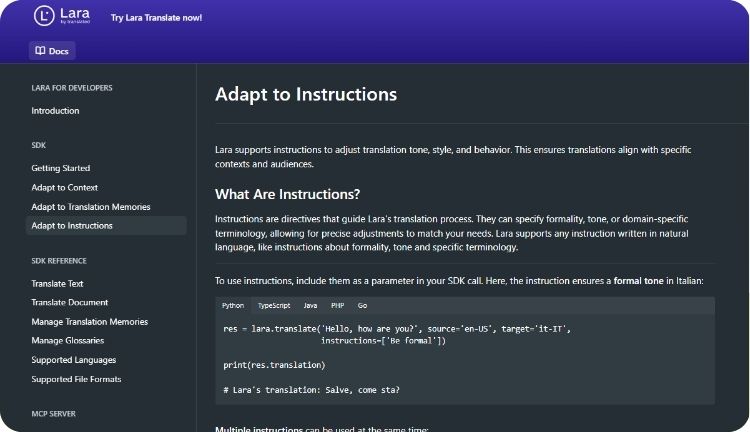Click the What Are Instructions? heading

point(287,194)
